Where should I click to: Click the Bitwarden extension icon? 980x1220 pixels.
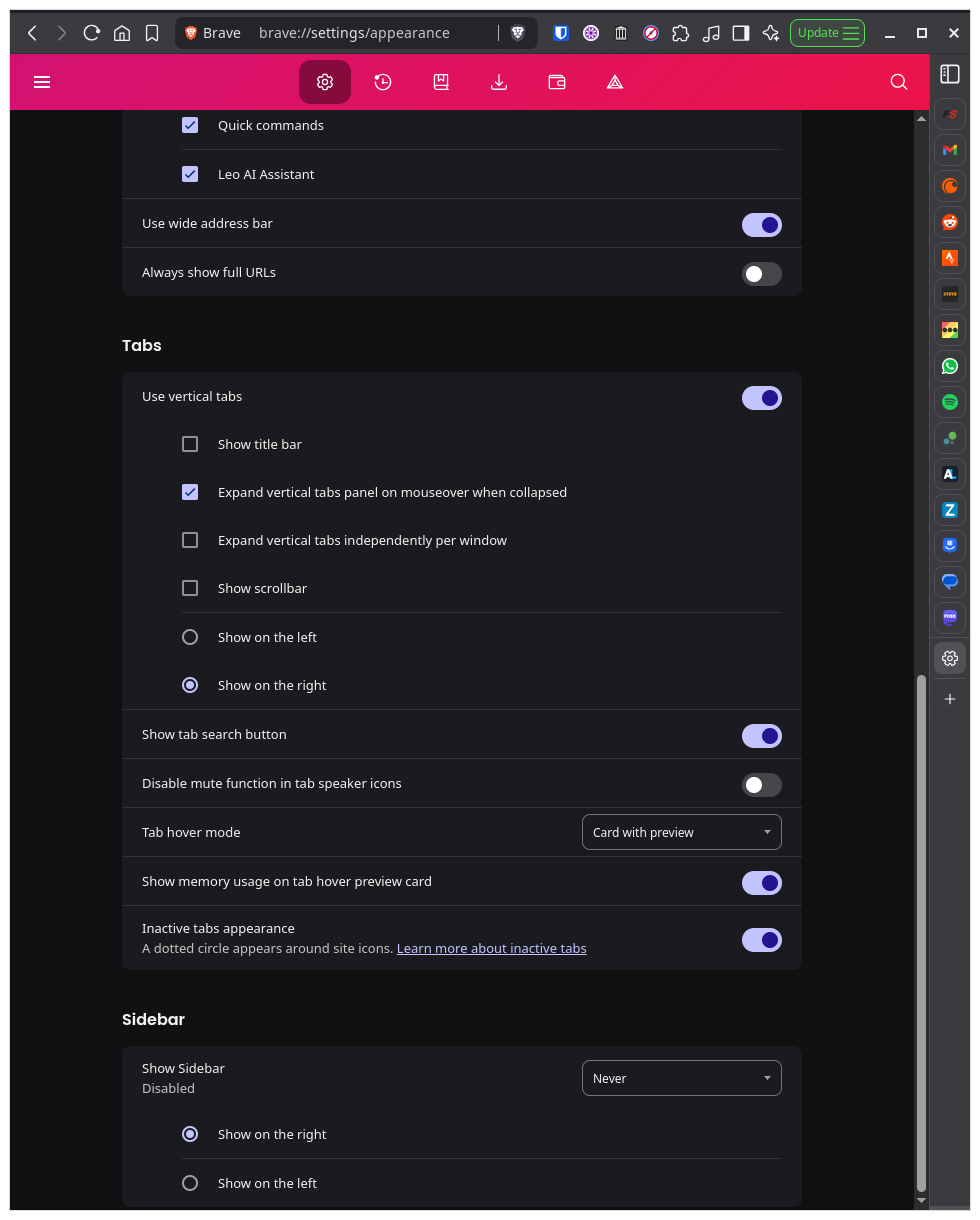pos(561,33)
